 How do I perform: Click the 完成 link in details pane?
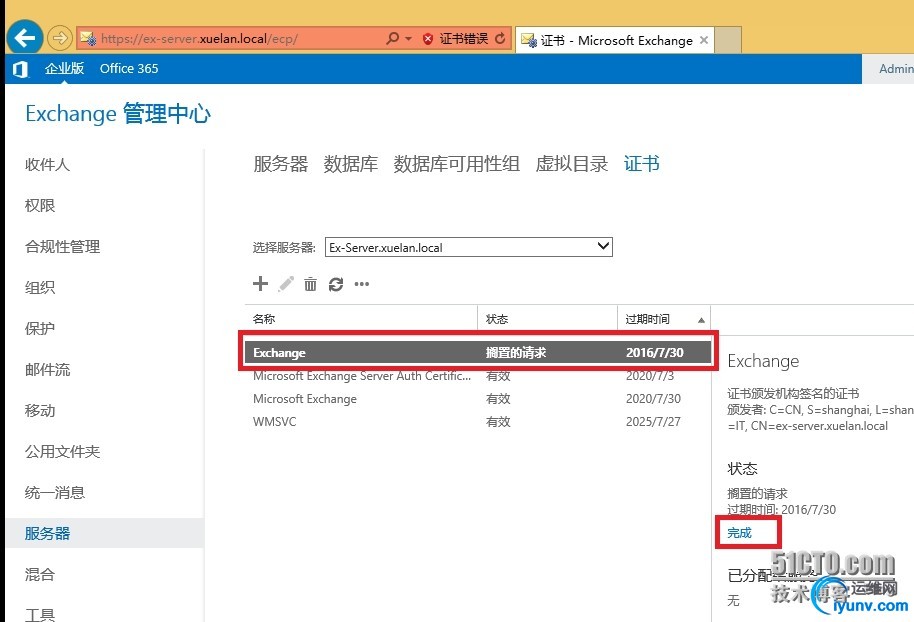tap(739, 532)
